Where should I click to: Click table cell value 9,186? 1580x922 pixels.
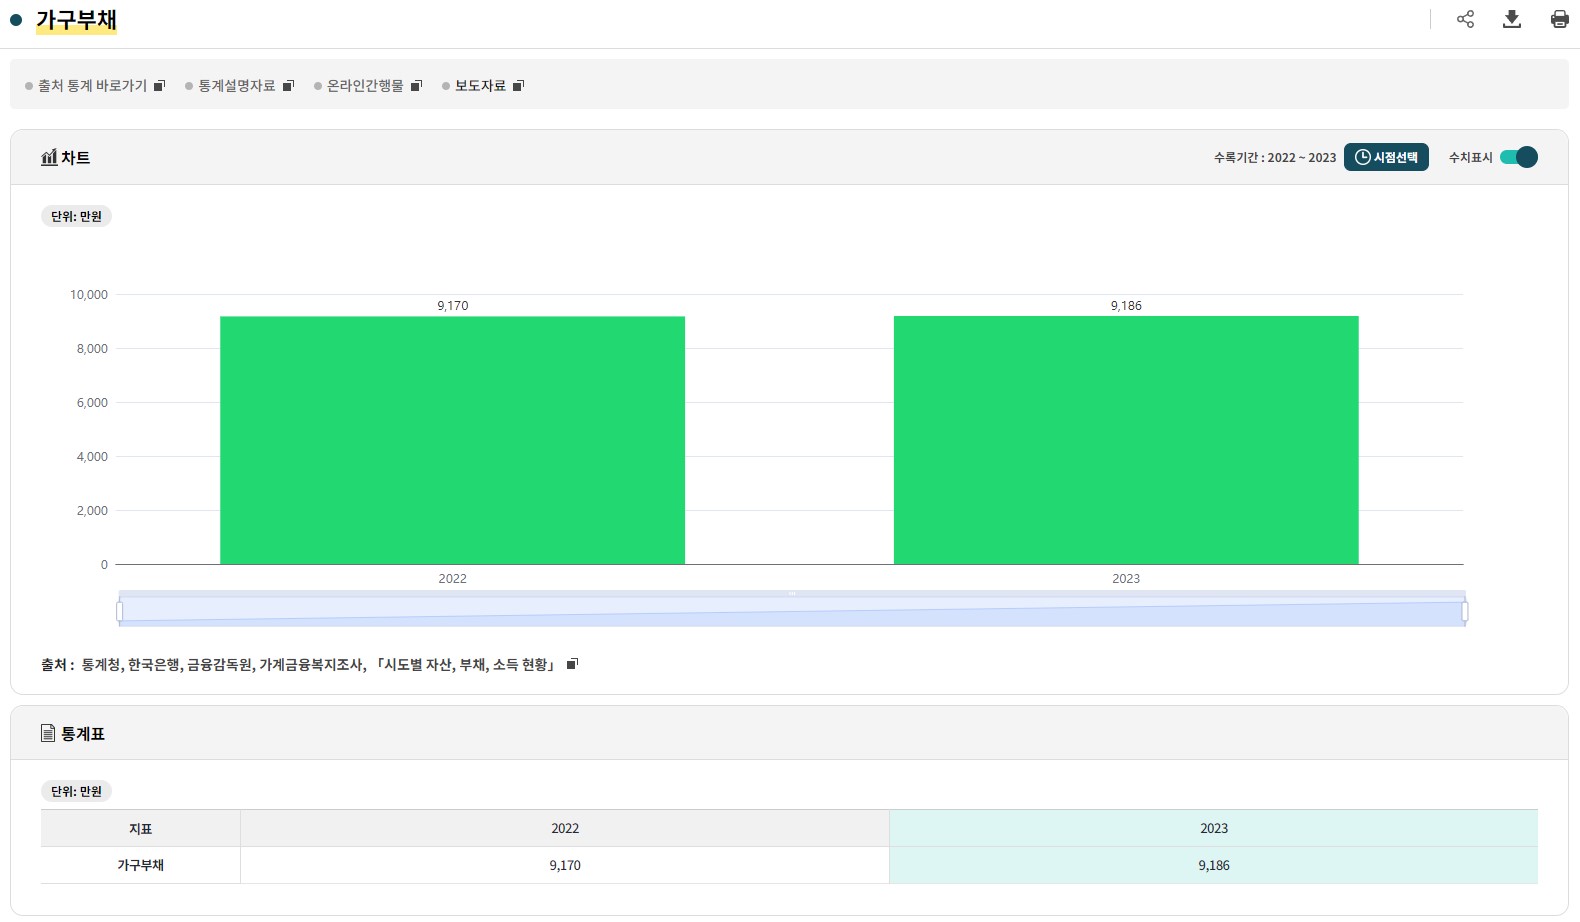[x=1214, y=865]
